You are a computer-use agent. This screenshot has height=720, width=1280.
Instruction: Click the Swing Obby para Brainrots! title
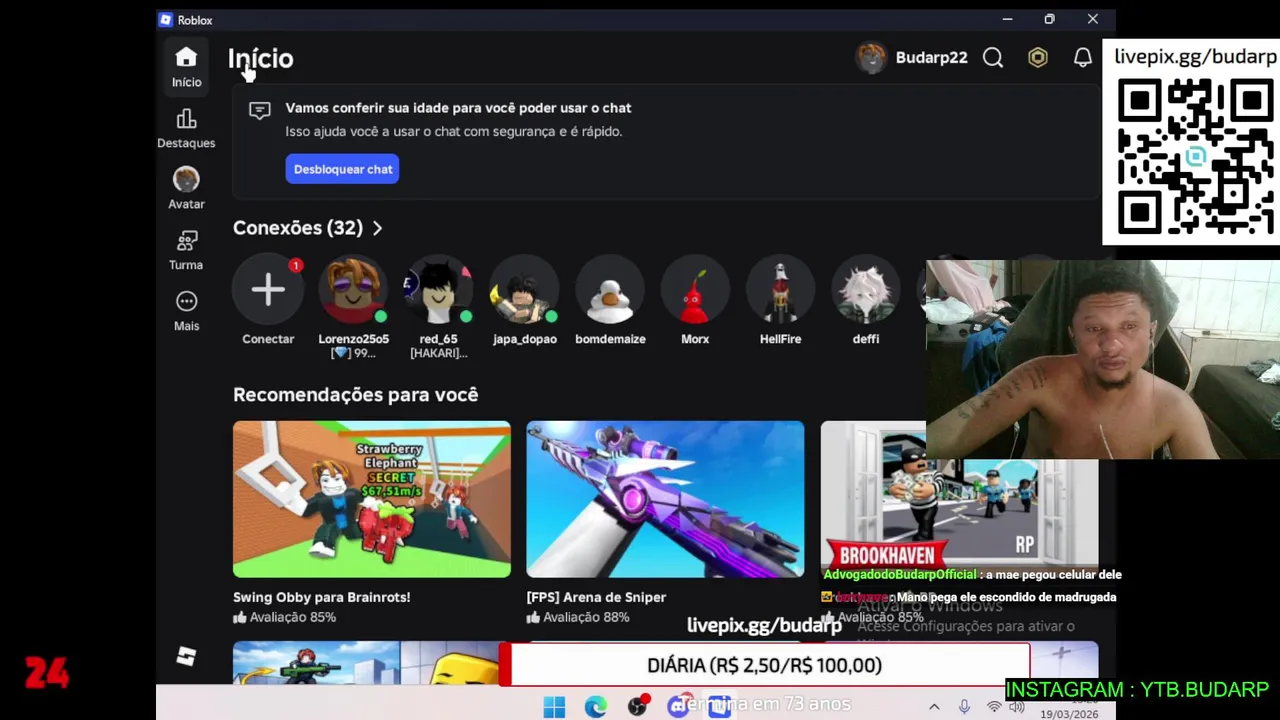[321, 597]
